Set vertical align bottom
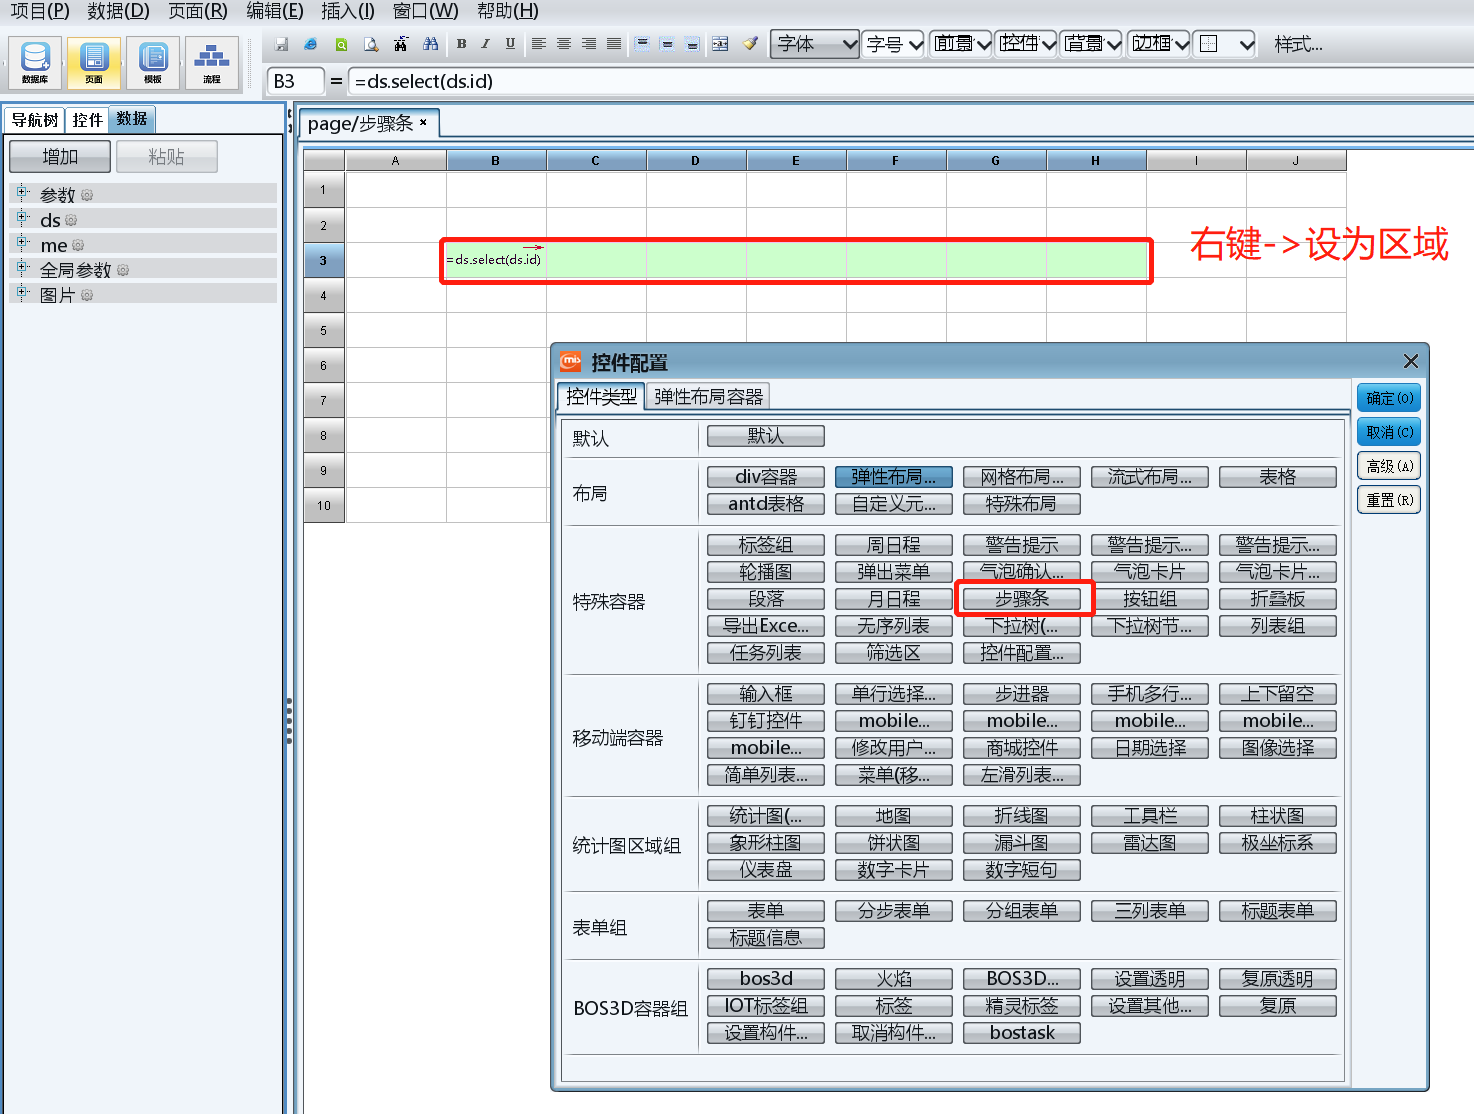The height and width of the screenshot is (1114, 1474). coord(692,44)
